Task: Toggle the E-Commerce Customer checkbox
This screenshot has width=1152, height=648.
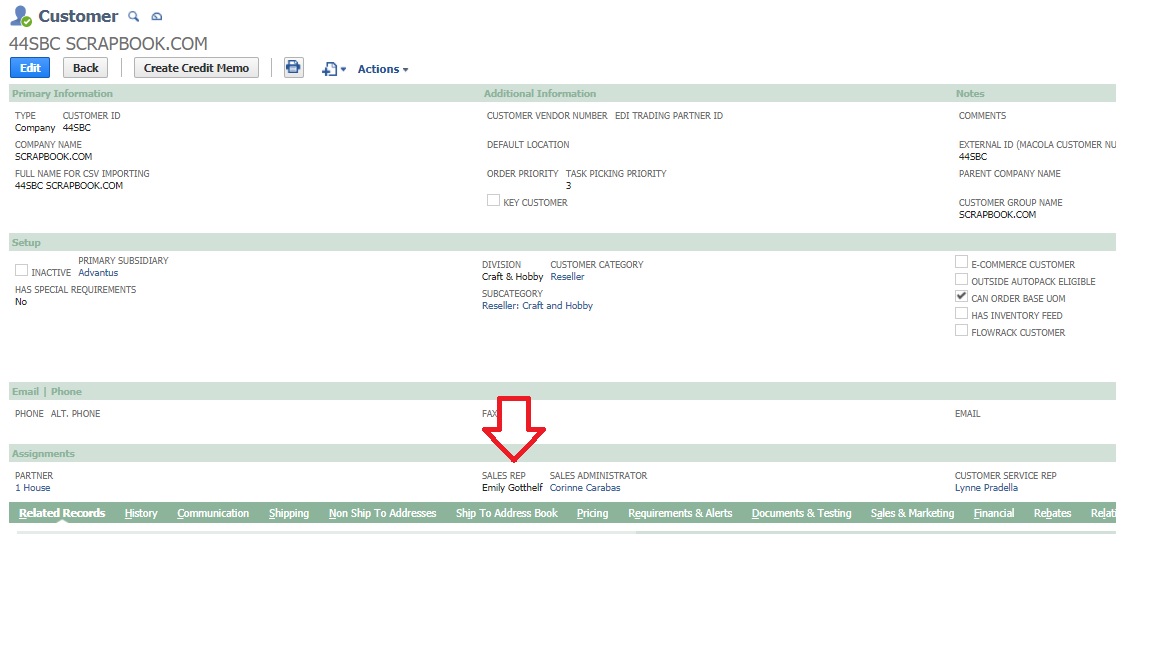Action: (961, 262)
